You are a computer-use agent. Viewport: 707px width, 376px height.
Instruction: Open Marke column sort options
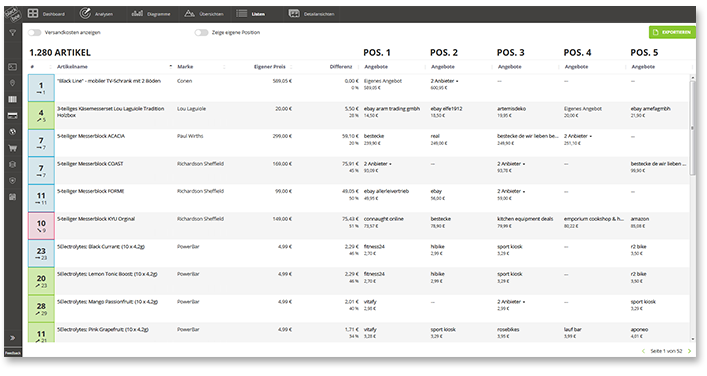[224, 67]
